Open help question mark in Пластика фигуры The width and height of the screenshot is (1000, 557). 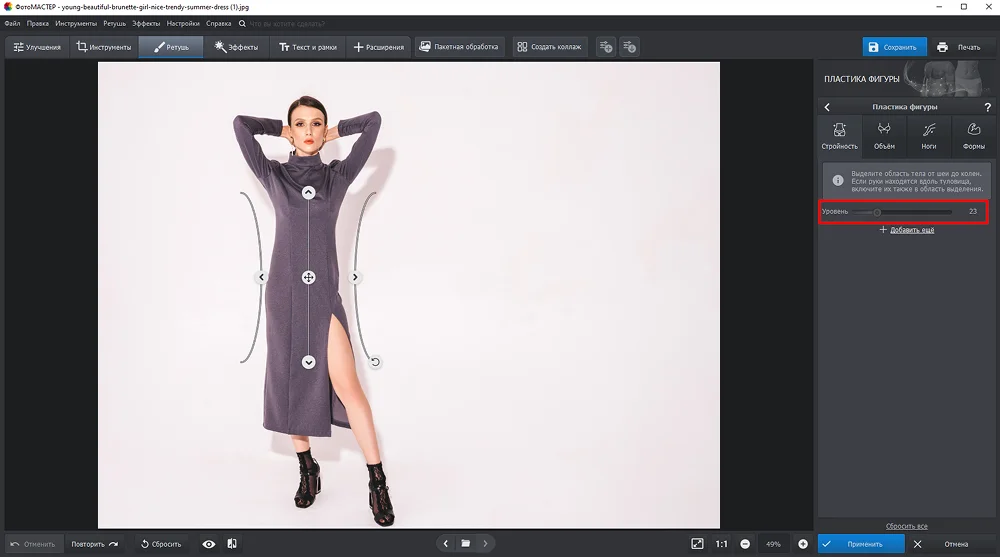click(987, 107)
